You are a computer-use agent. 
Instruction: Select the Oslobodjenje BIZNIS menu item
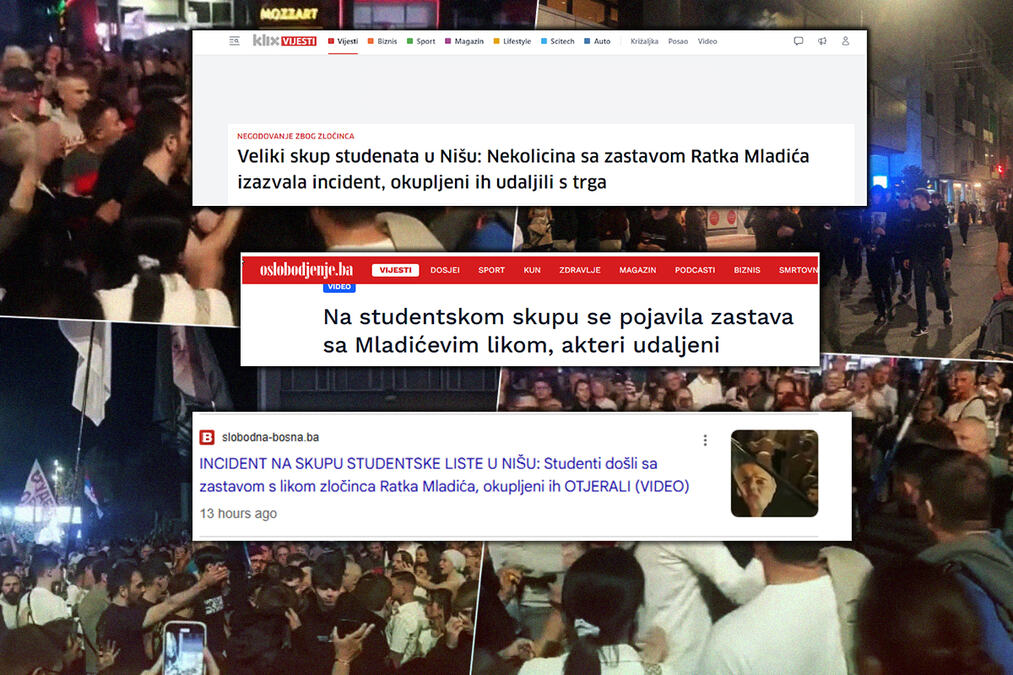tap(747, 270)
